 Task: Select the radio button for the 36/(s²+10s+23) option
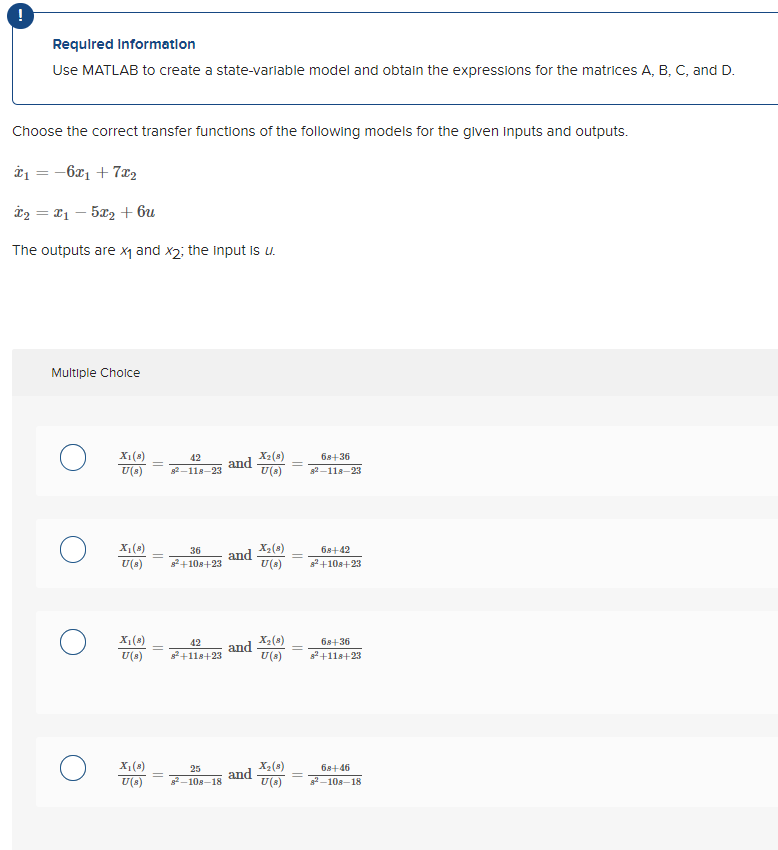(72, 548)
